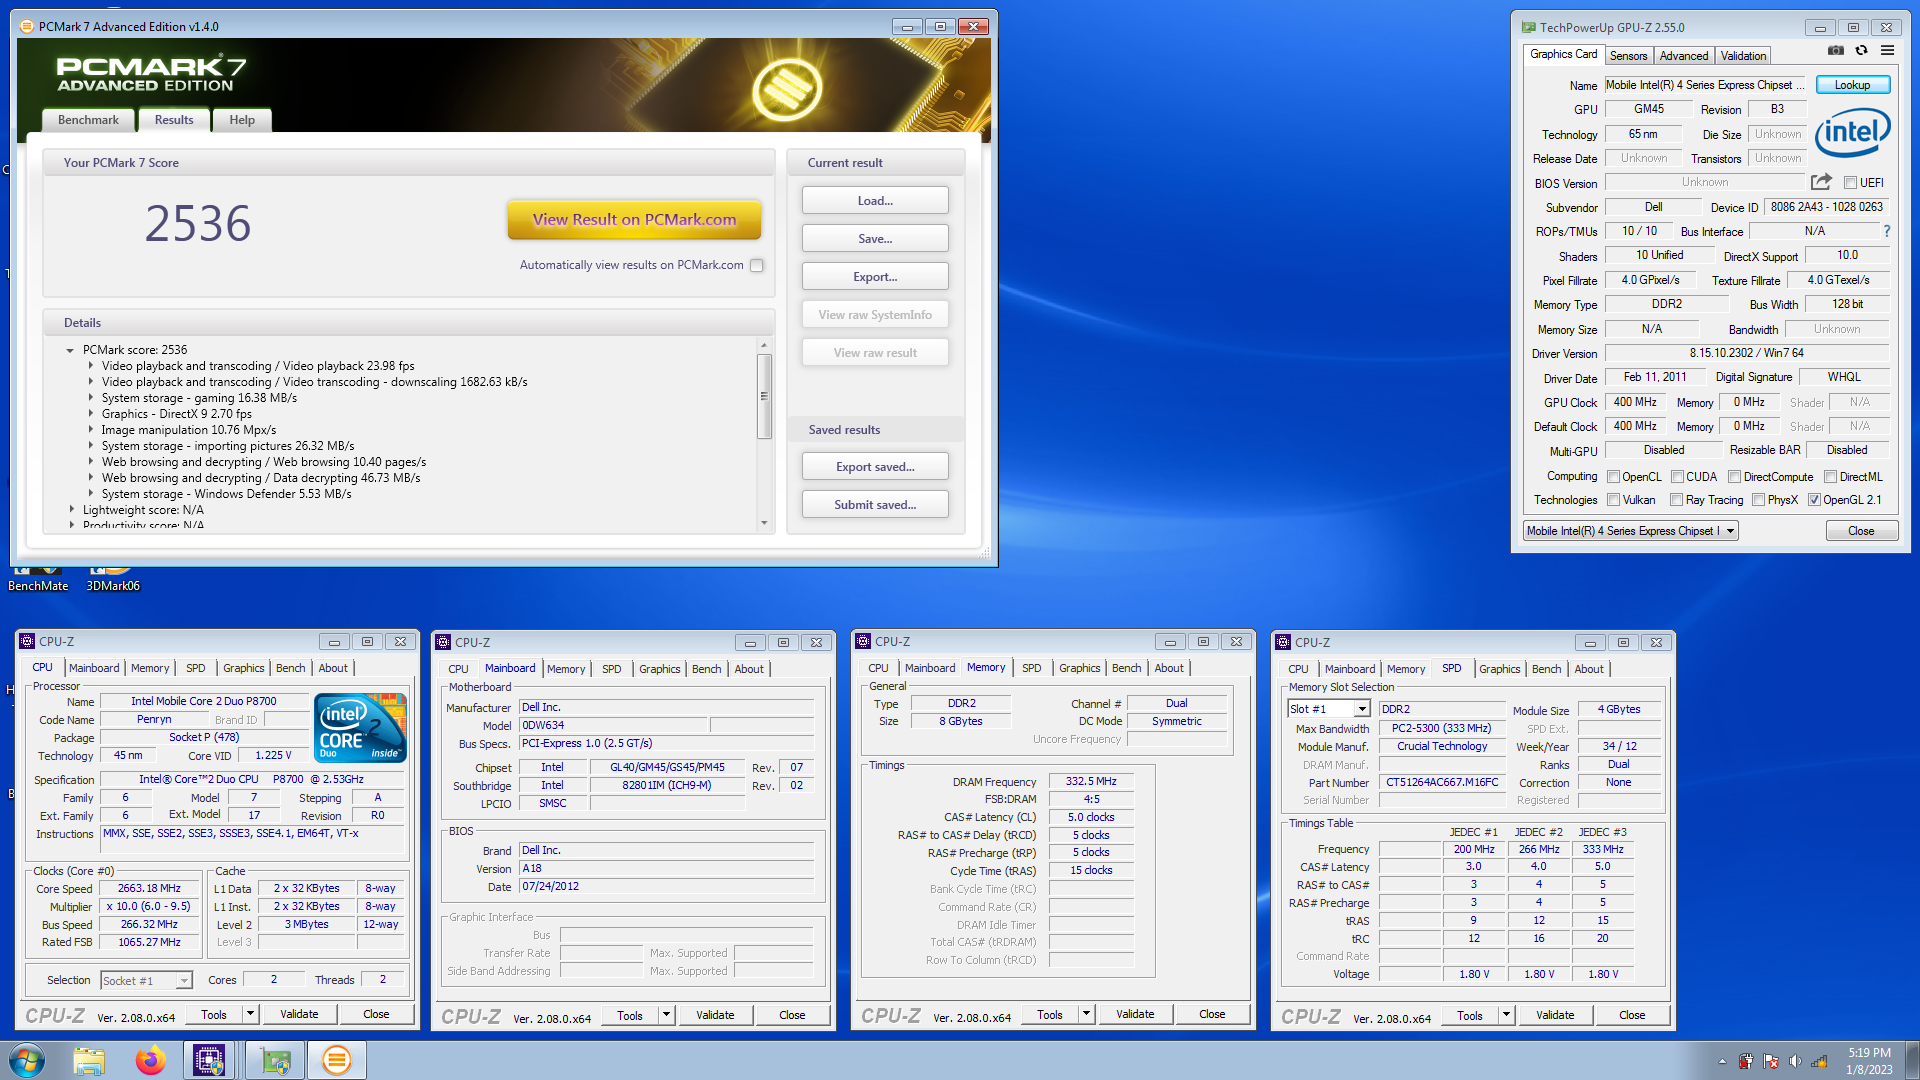1920x1080 pixels.
Task: Click the scroll up arrow in Details list
Action: coord(764,345)
